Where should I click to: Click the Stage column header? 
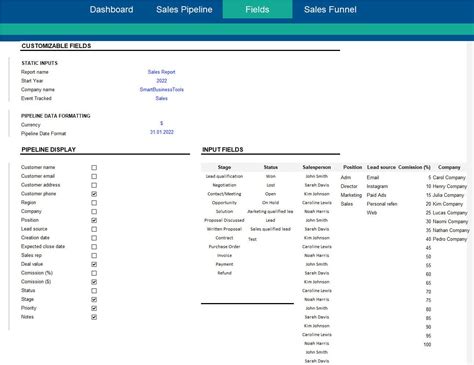click(224, 167)
